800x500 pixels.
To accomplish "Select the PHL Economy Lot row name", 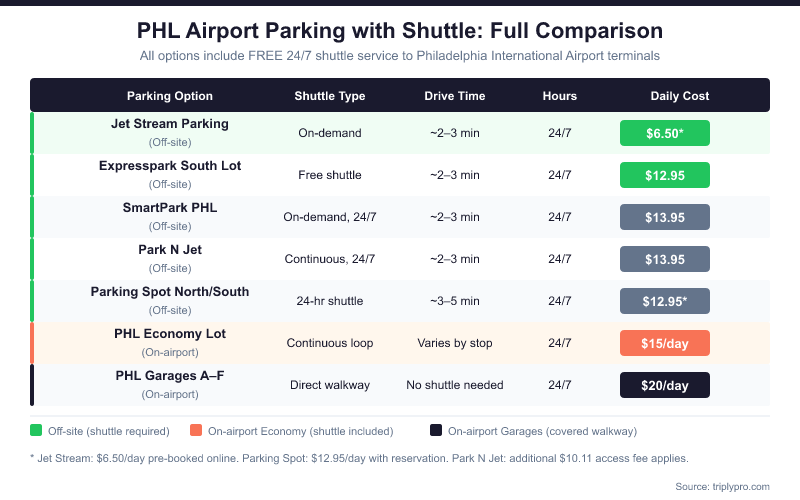I will (x=170, y=334).
